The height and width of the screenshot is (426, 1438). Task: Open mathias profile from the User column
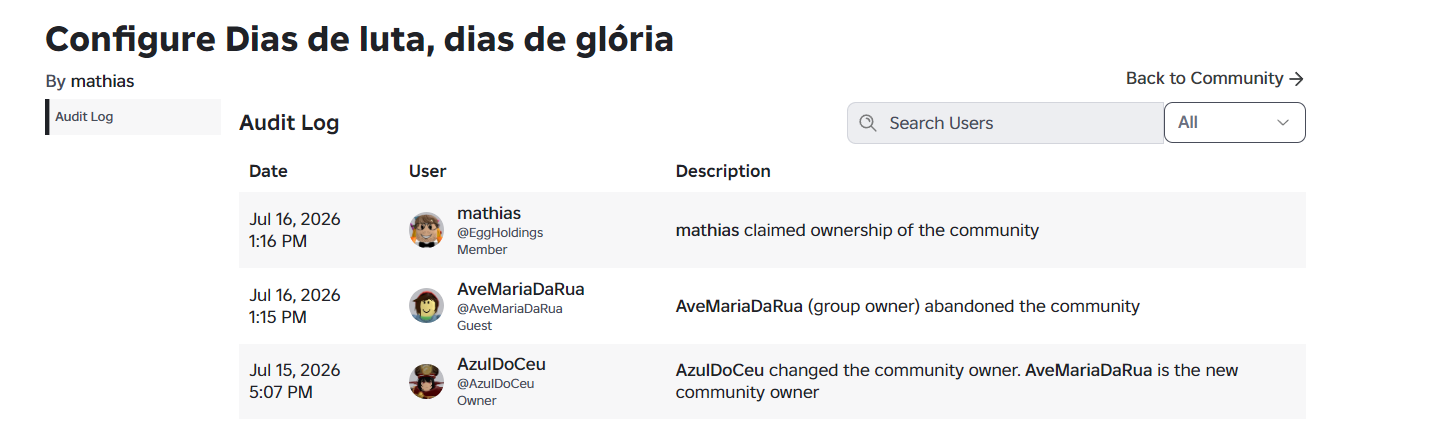click(489, 213)
